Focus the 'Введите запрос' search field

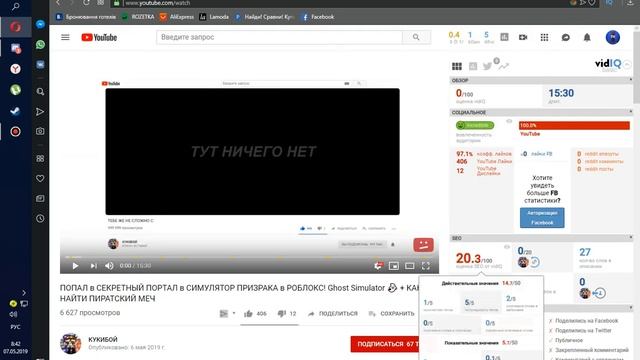(279, 37)
